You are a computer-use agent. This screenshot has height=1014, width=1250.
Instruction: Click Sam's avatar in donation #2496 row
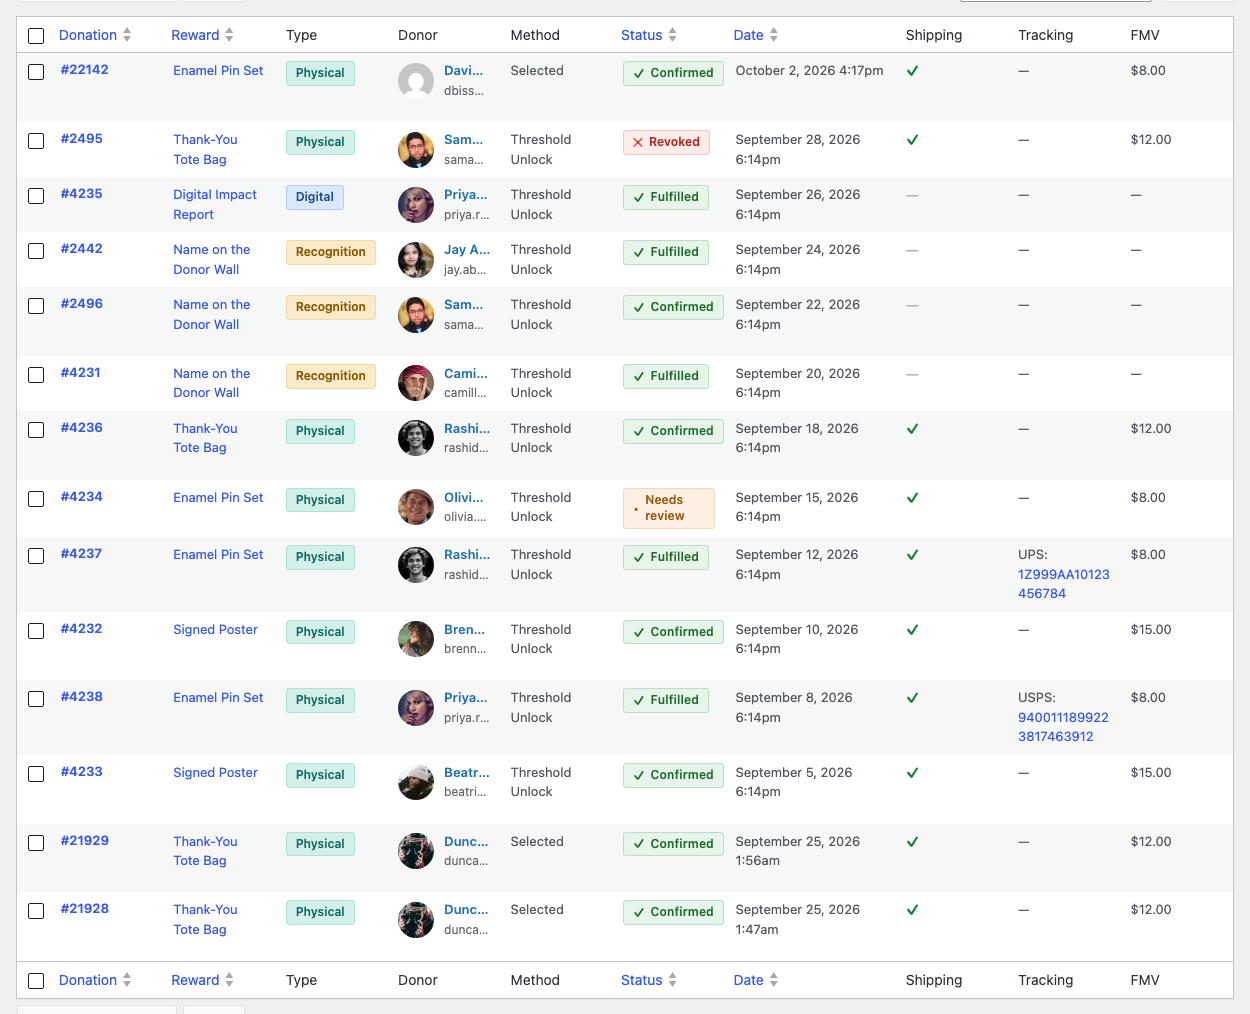pyautogui.click(x=416, y=315)
